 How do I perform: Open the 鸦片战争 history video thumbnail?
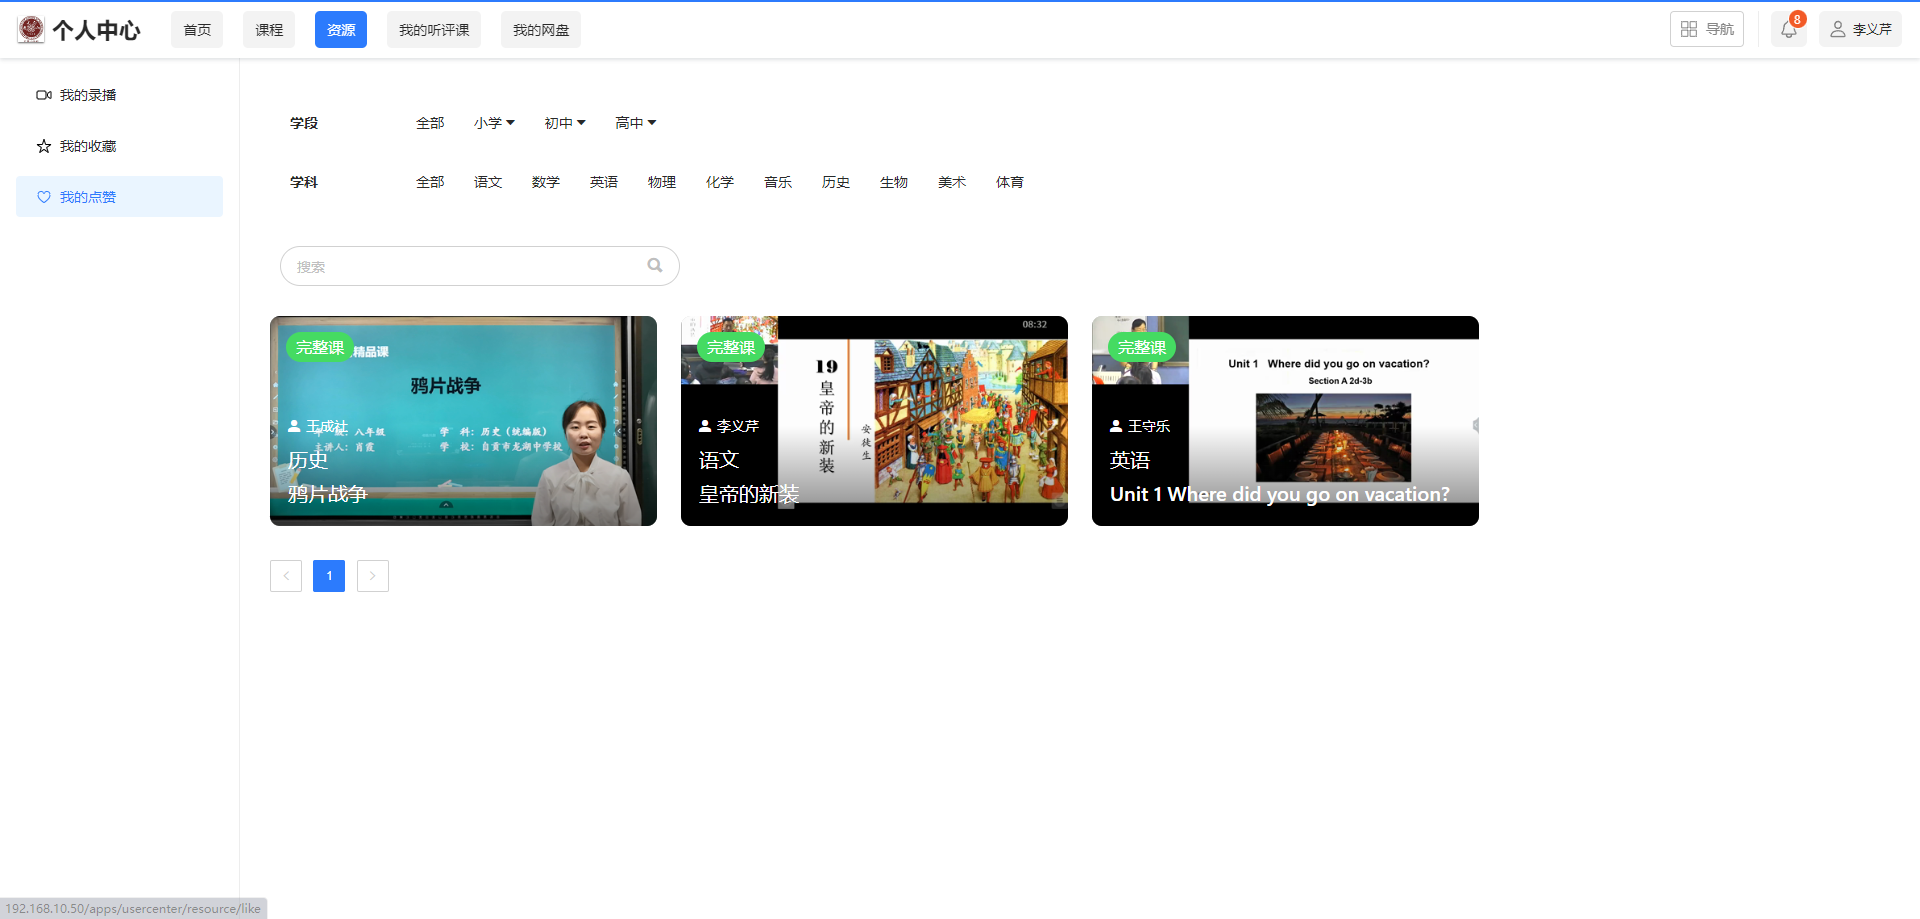(x=463, y=421)
